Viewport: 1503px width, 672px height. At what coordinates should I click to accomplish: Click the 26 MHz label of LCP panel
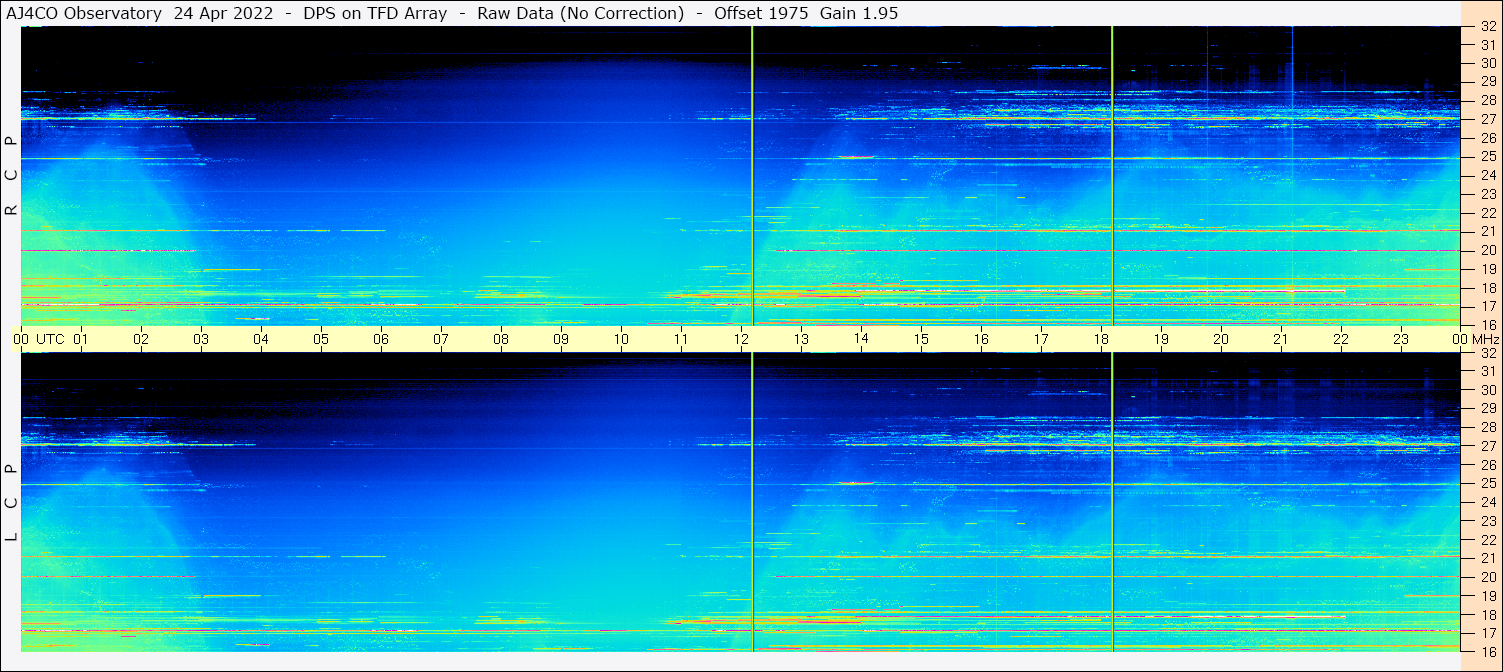[x=1488, y=465]
